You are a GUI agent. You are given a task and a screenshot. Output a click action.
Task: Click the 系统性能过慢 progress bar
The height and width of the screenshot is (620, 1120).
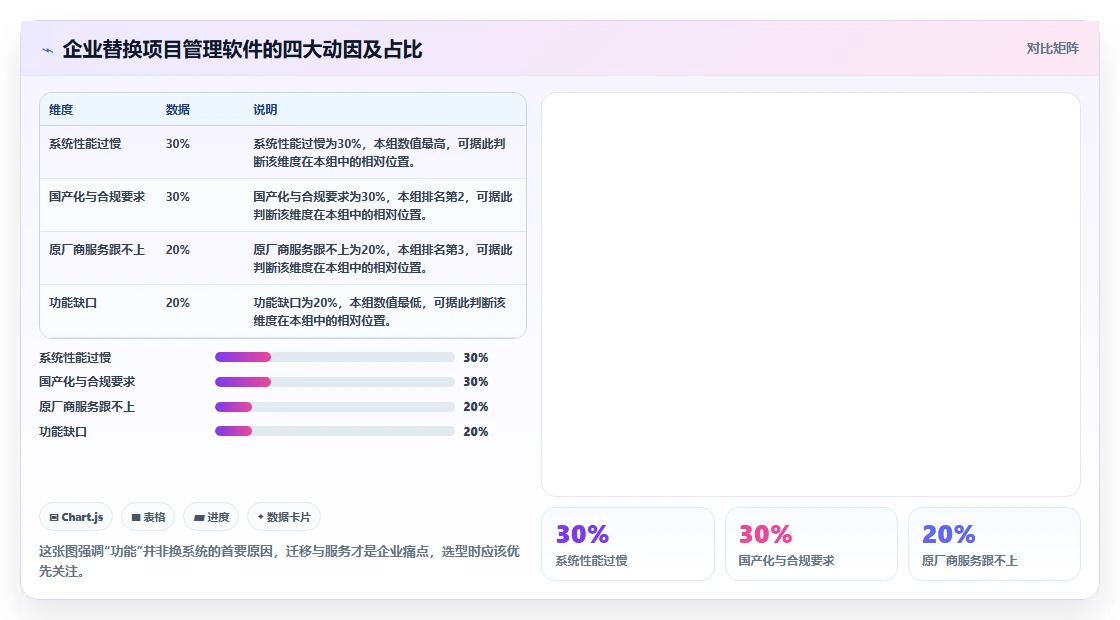pos(334,357)
